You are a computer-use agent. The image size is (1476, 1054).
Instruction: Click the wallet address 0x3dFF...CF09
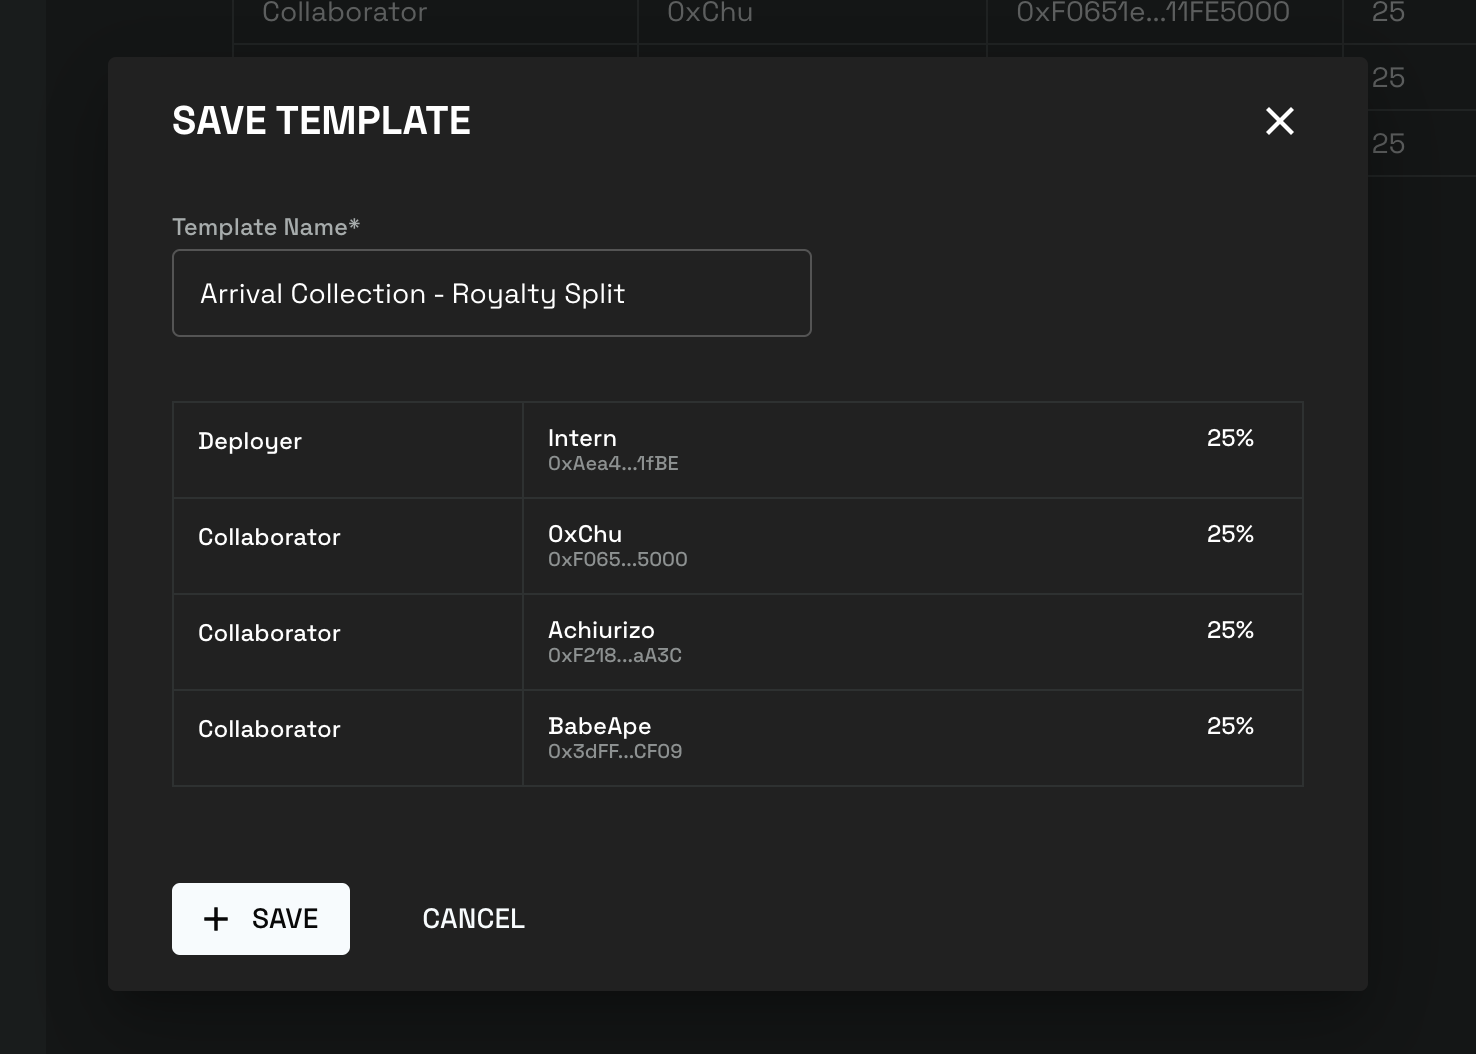[x=615, y=752]
